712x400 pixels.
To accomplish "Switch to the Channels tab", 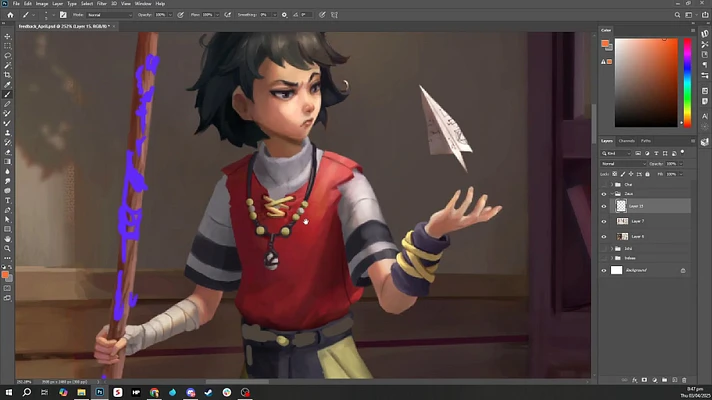I will tap(627, 141).
